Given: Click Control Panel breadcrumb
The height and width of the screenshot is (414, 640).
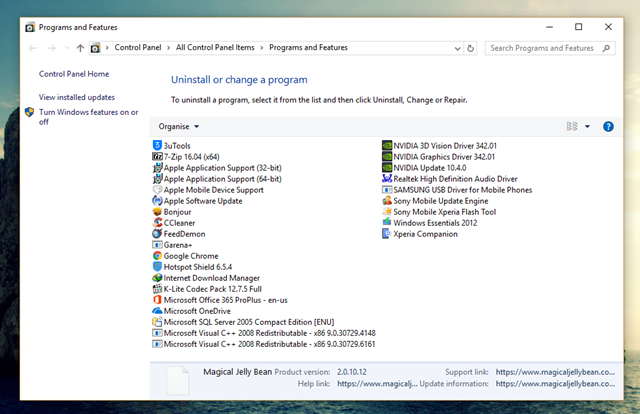Looking at the screenshot, I should click(x=138, y=47).
